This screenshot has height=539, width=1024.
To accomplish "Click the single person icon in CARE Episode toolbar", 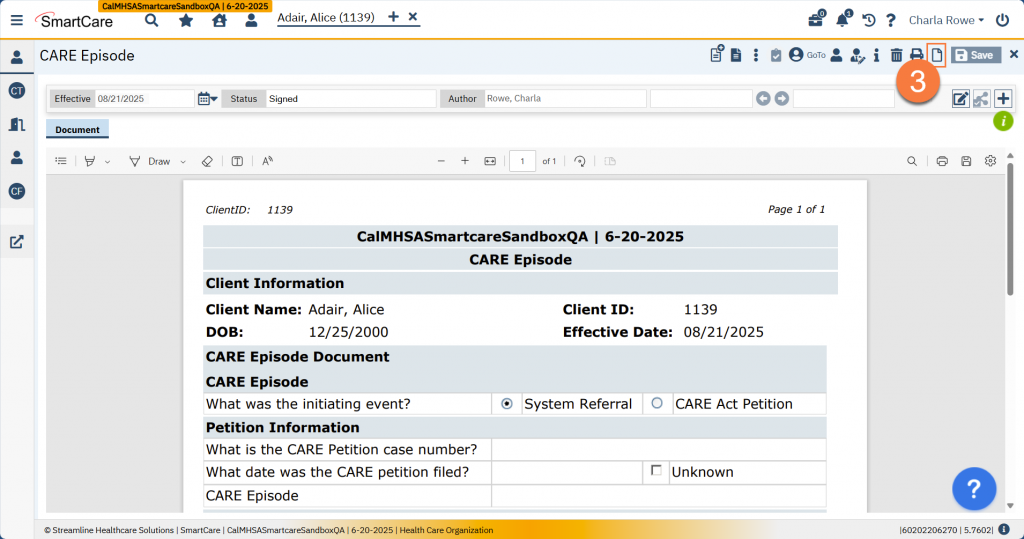I will 836,56.
